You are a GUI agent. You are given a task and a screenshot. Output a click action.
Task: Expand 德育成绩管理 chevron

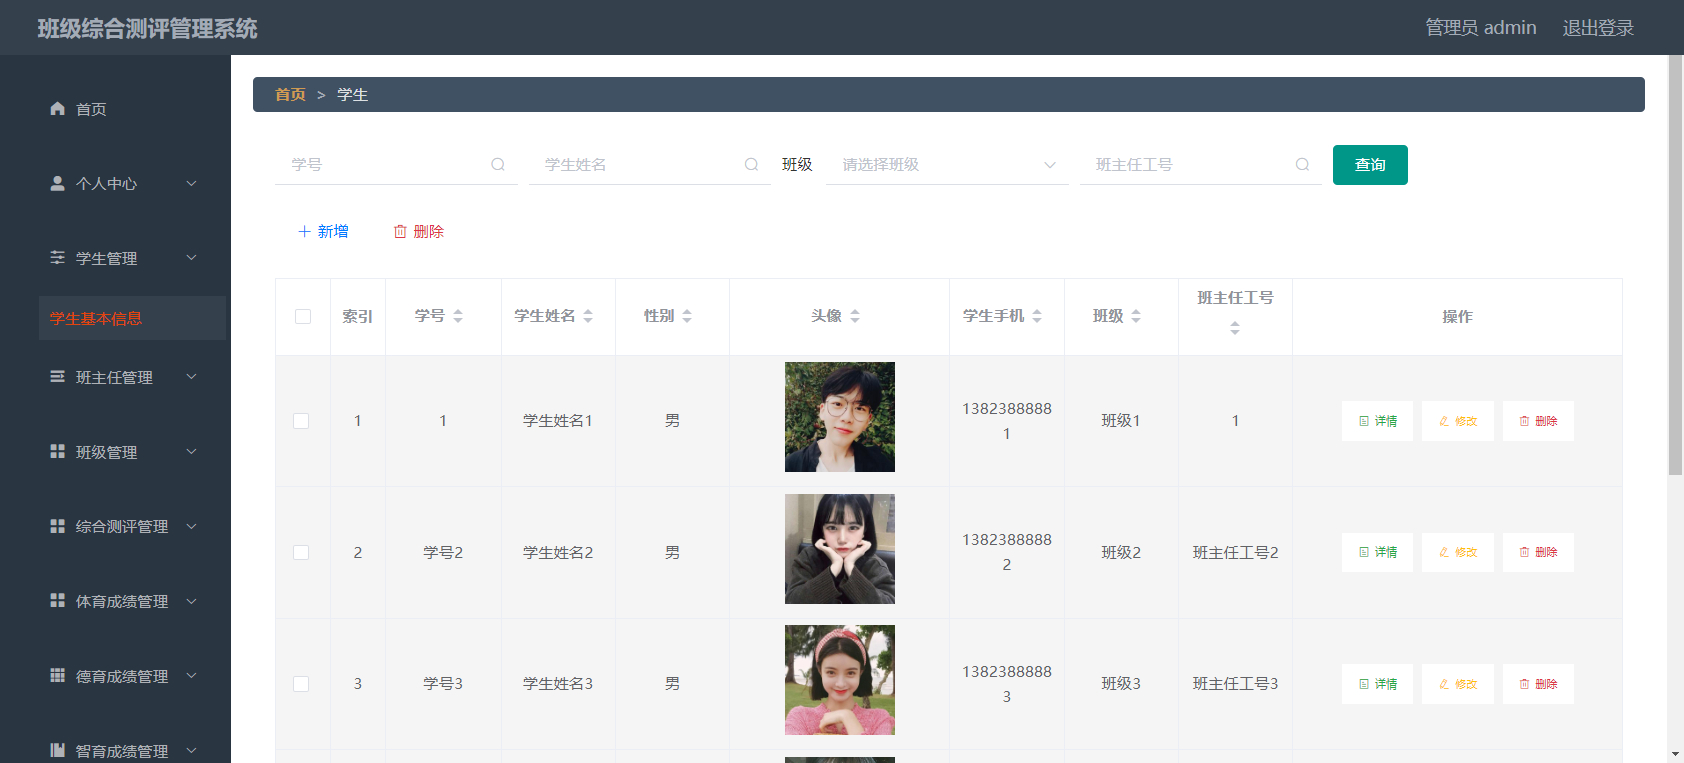click(x=191, y=675)
